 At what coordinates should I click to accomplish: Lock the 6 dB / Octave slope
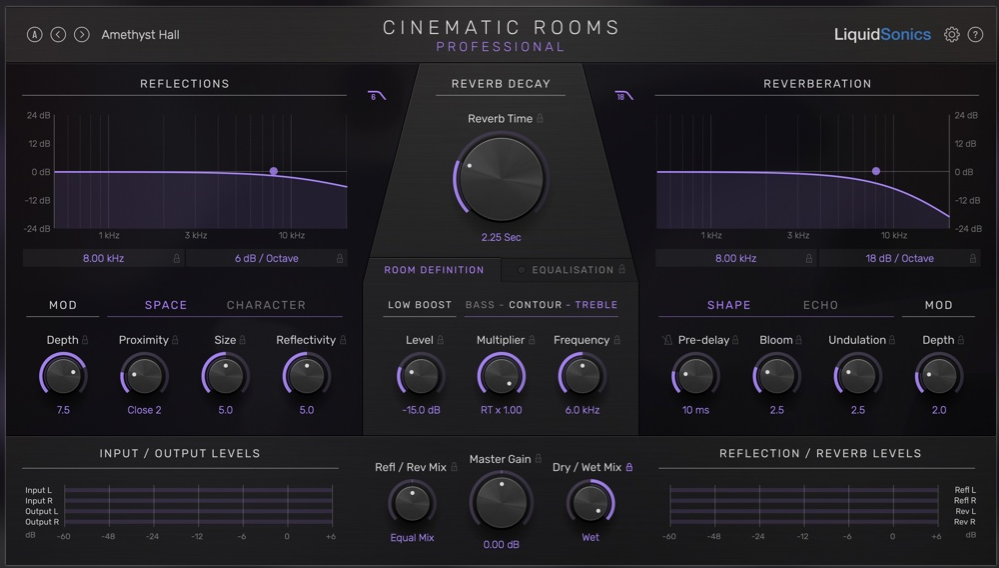click(340, 259)
